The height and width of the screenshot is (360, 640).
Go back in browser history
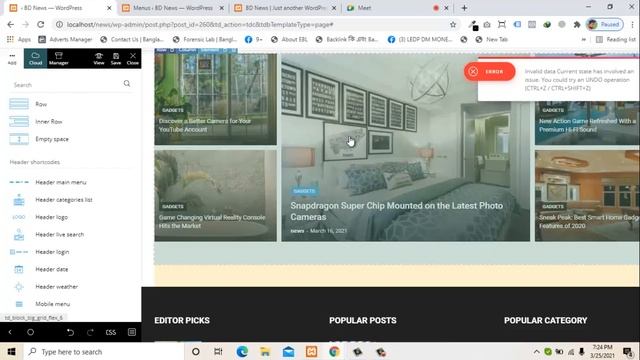[x=11, y=24]
